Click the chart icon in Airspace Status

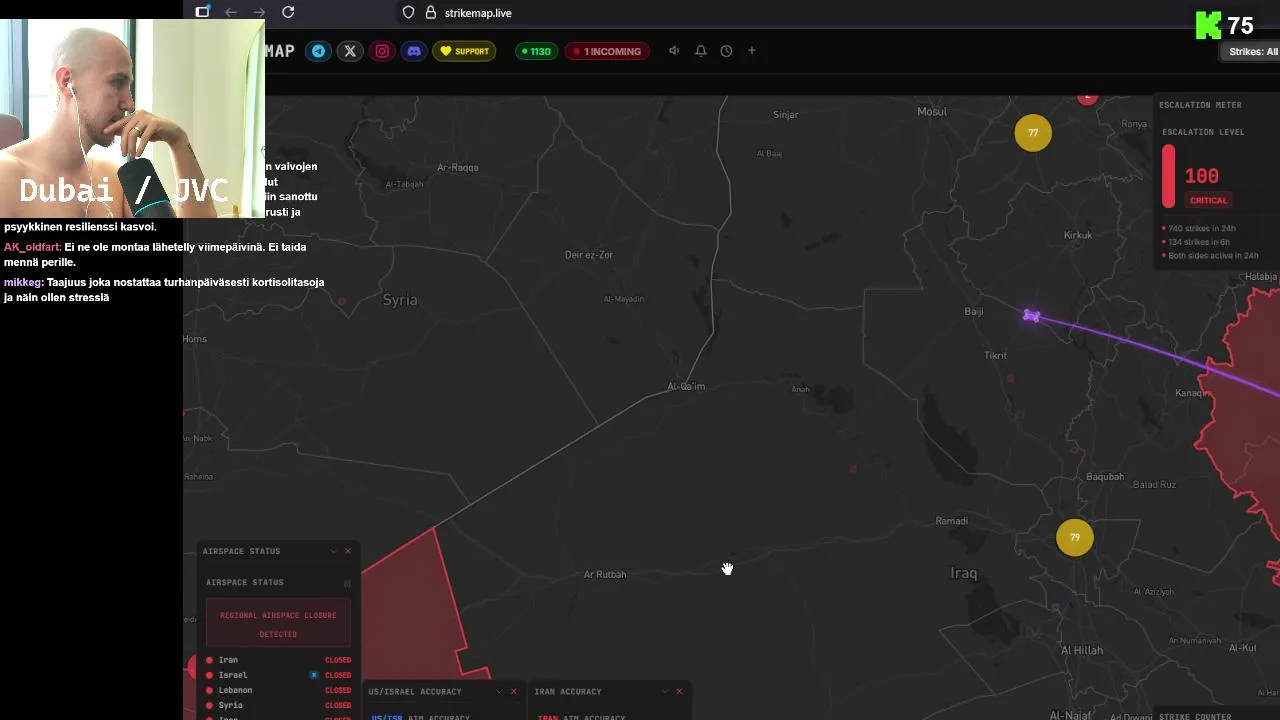tap(348, 583)
